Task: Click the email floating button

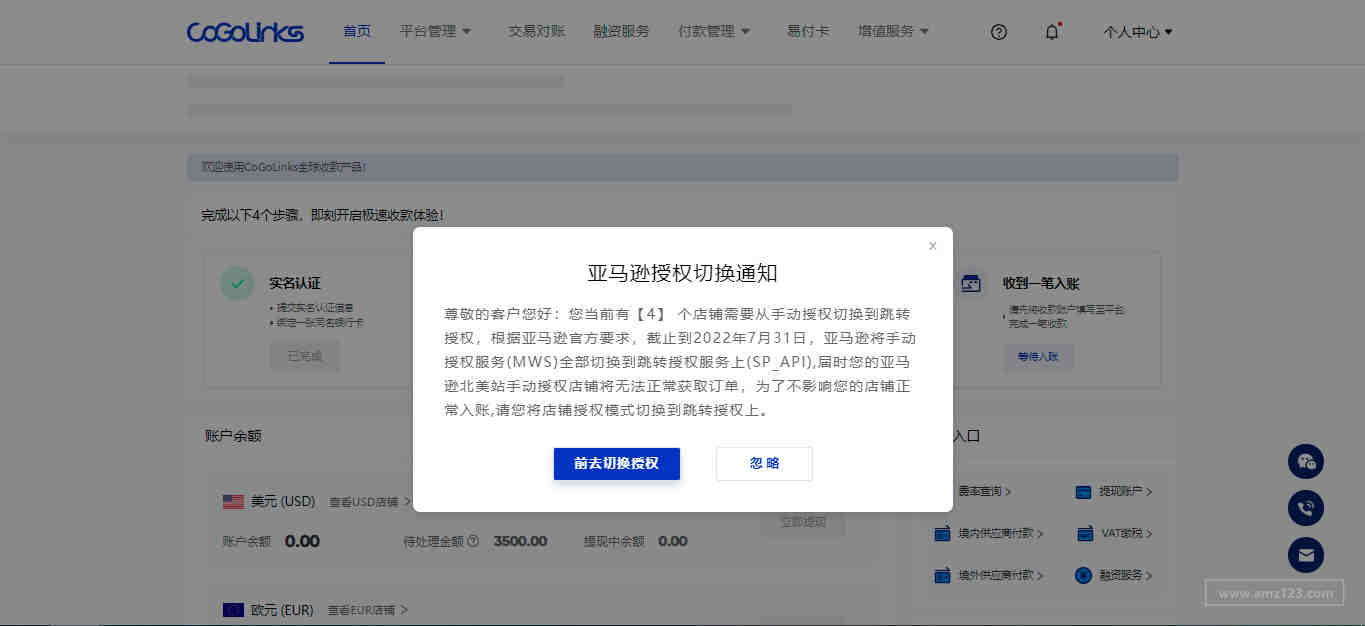Action: 1305,555
